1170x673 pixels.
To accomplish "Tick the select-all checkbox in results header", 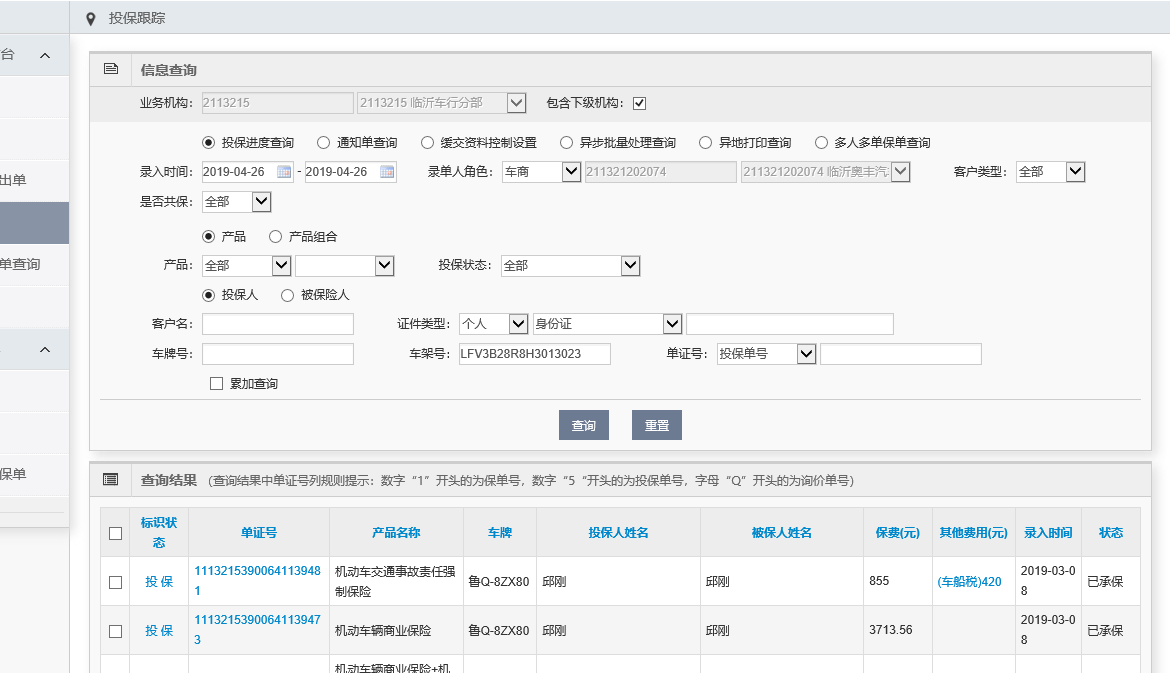I will tap(115, 533).
